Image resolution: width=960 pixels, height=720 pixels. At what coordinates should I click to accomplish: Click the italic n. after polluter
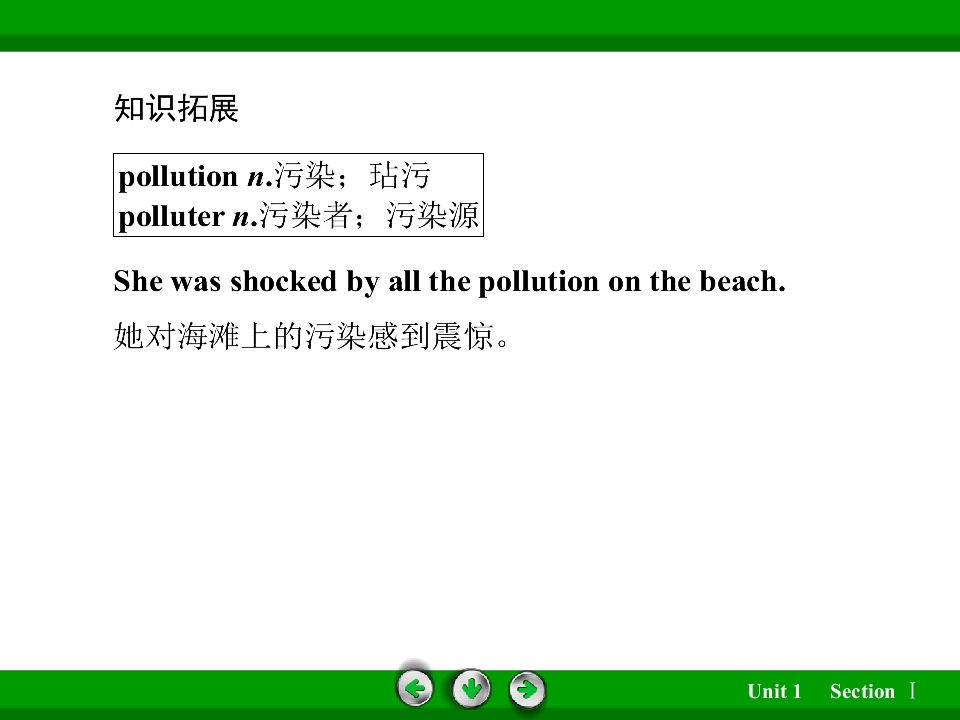pos(245,217)
